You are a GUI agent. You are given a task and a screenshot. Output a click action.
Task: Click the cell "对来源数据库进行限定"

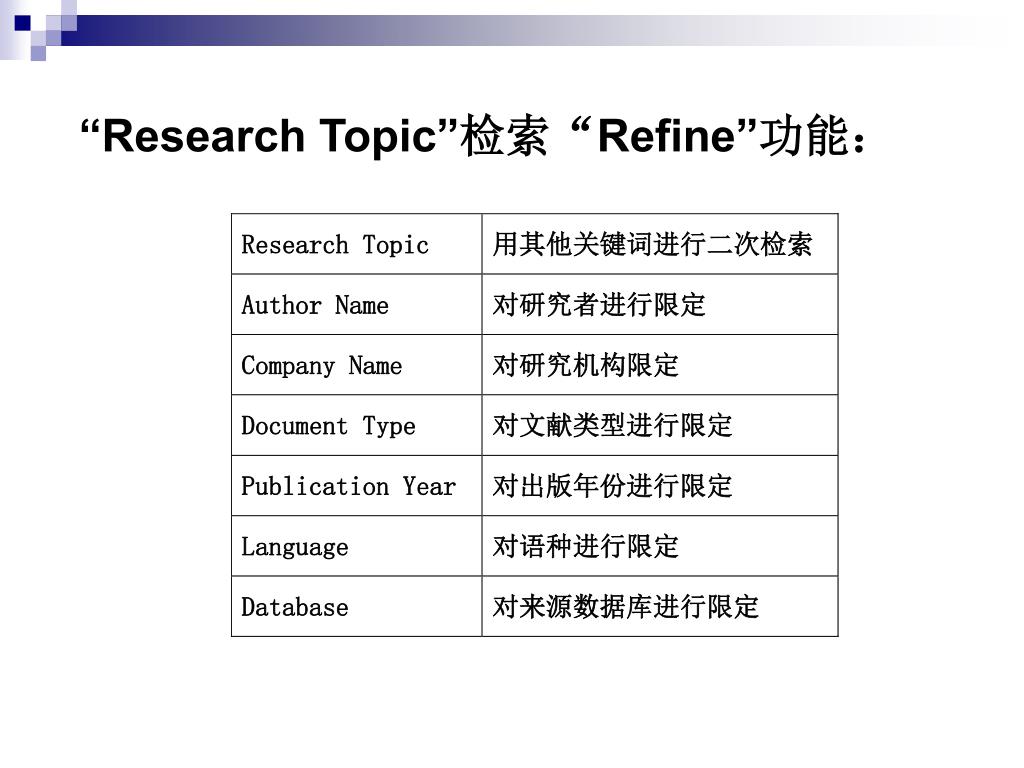pos(660,606)
